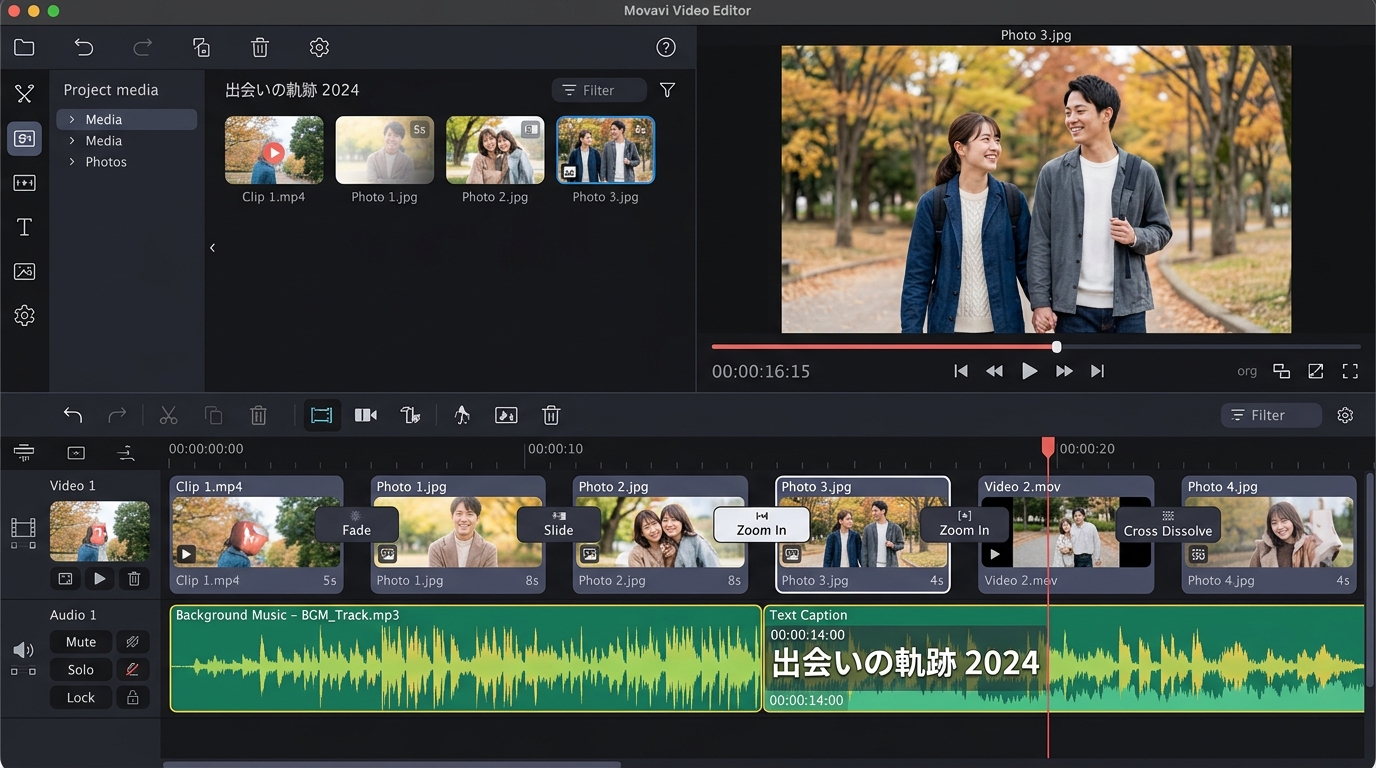Click the detach preview window icon
The height and width of the screenshot is (768, 1376).
tap(1281, 371)
